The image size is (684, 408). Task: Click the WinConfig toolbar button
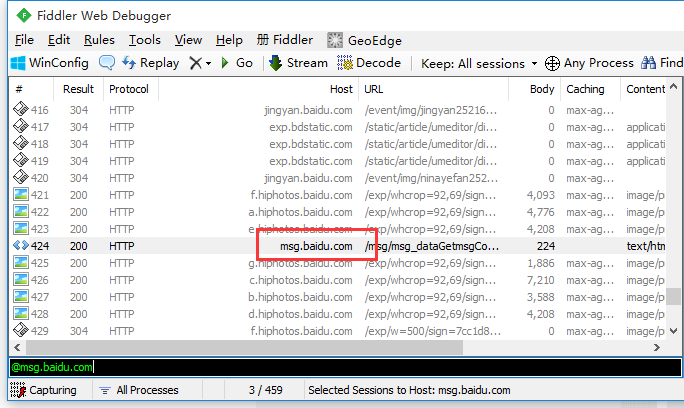(49, 63)
